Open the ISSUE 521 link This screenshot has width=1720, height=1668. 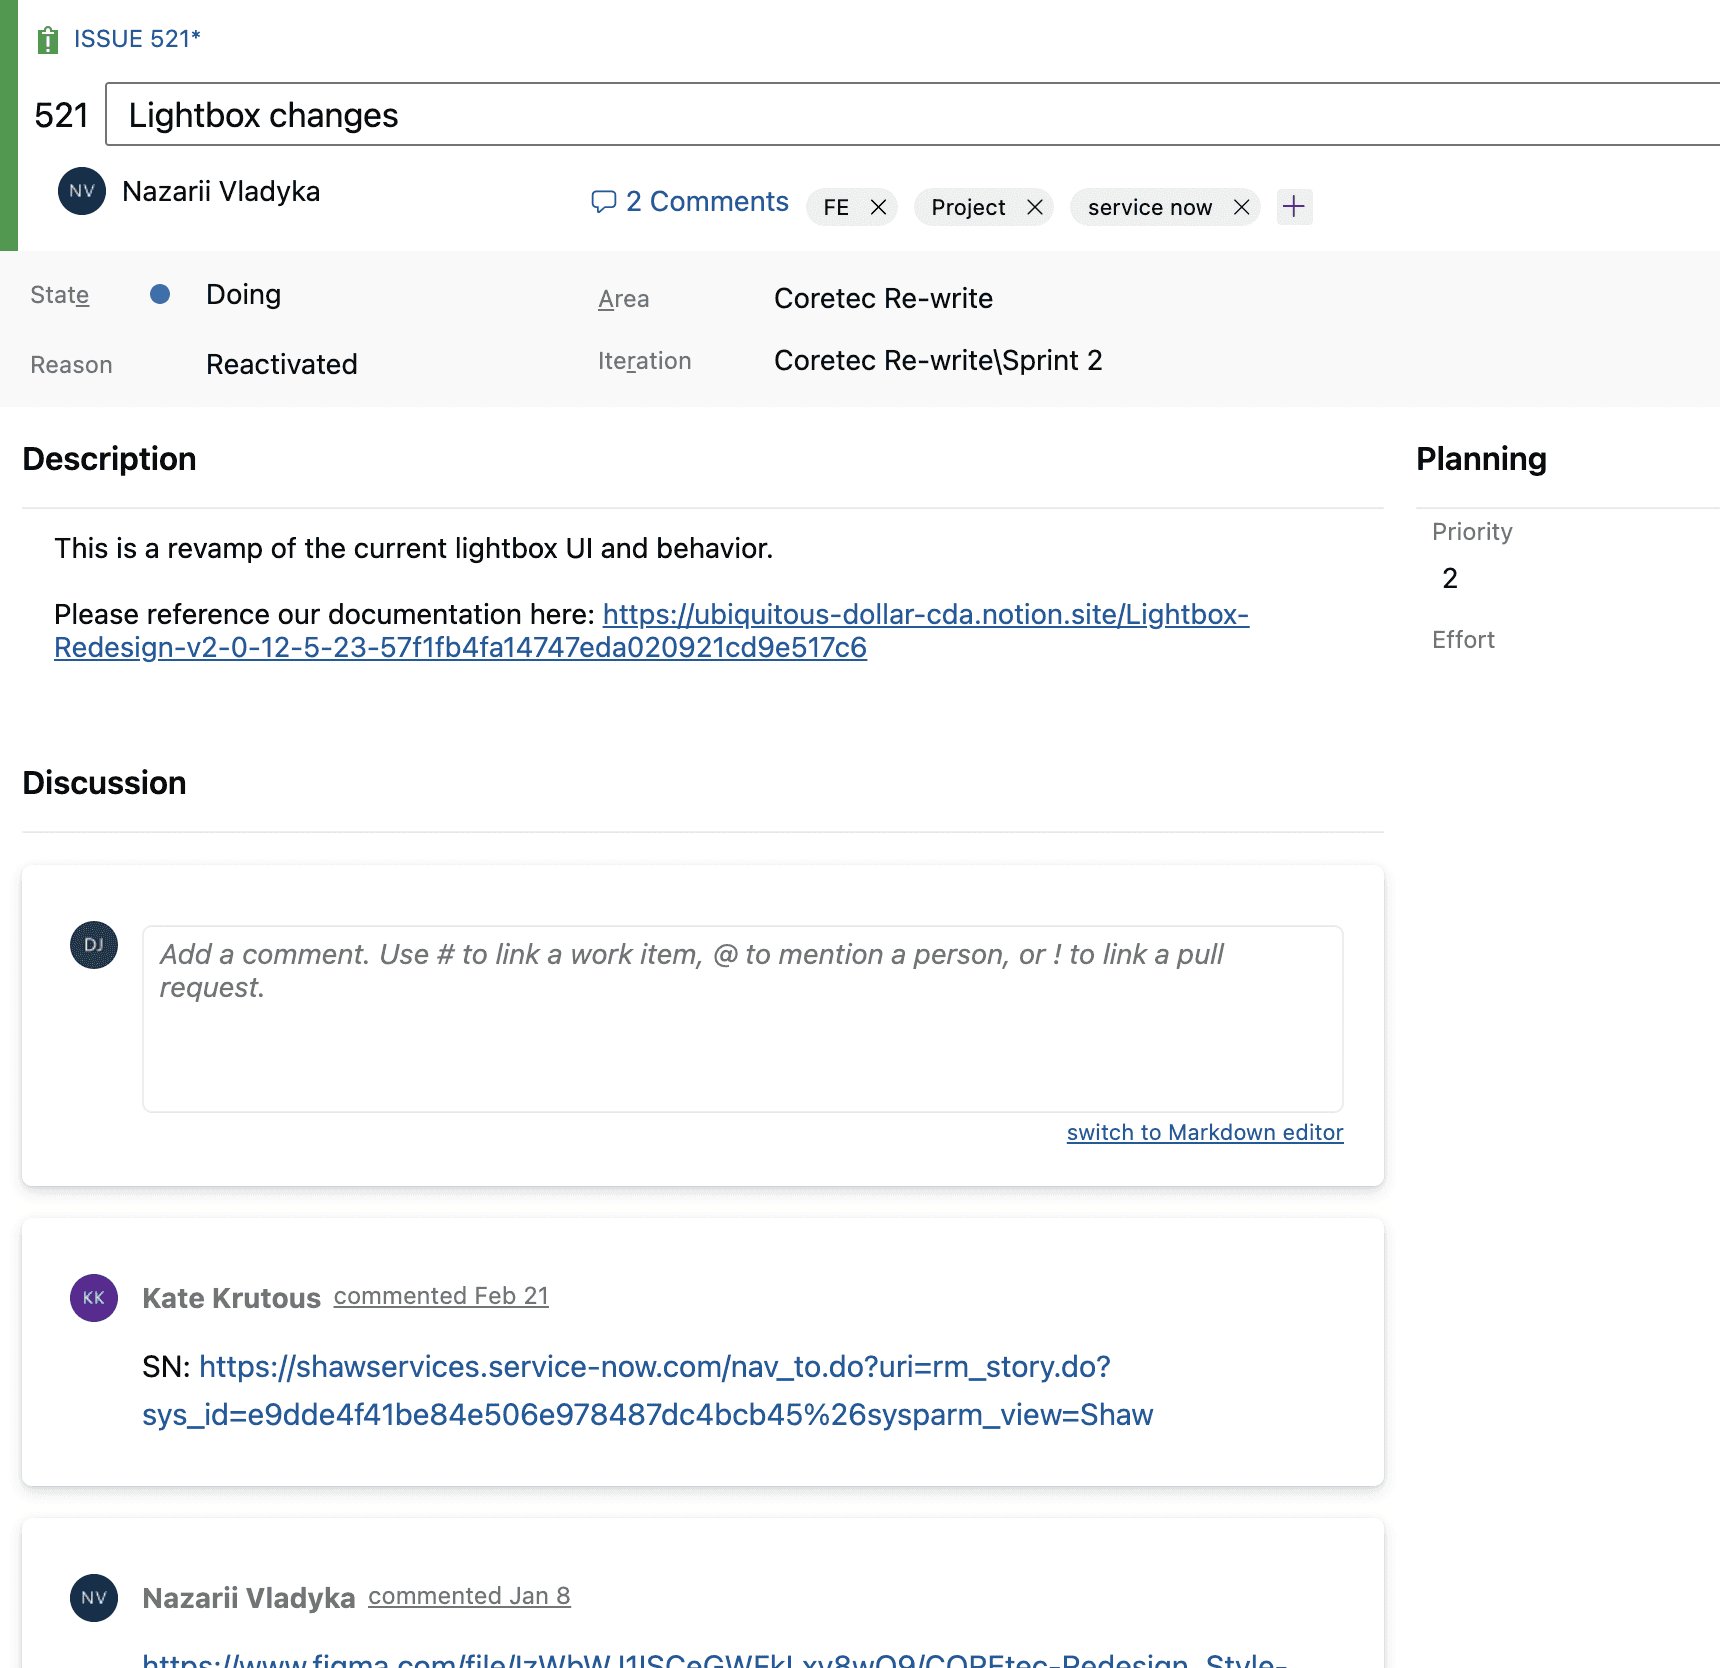[x=137, y=39]
